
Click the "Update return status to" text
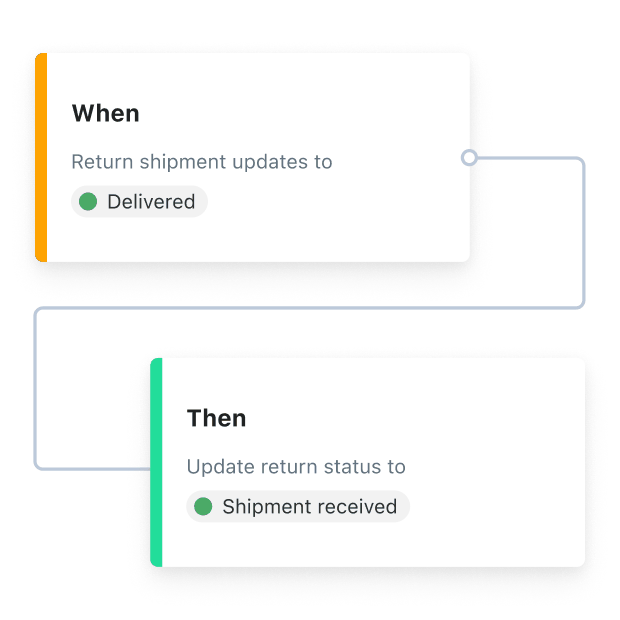296,467
